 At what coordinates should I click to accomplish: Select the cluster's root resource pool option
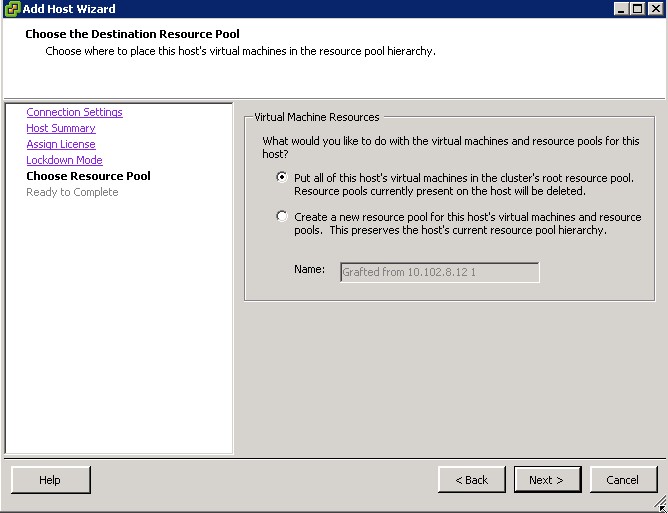click(282, 177)
